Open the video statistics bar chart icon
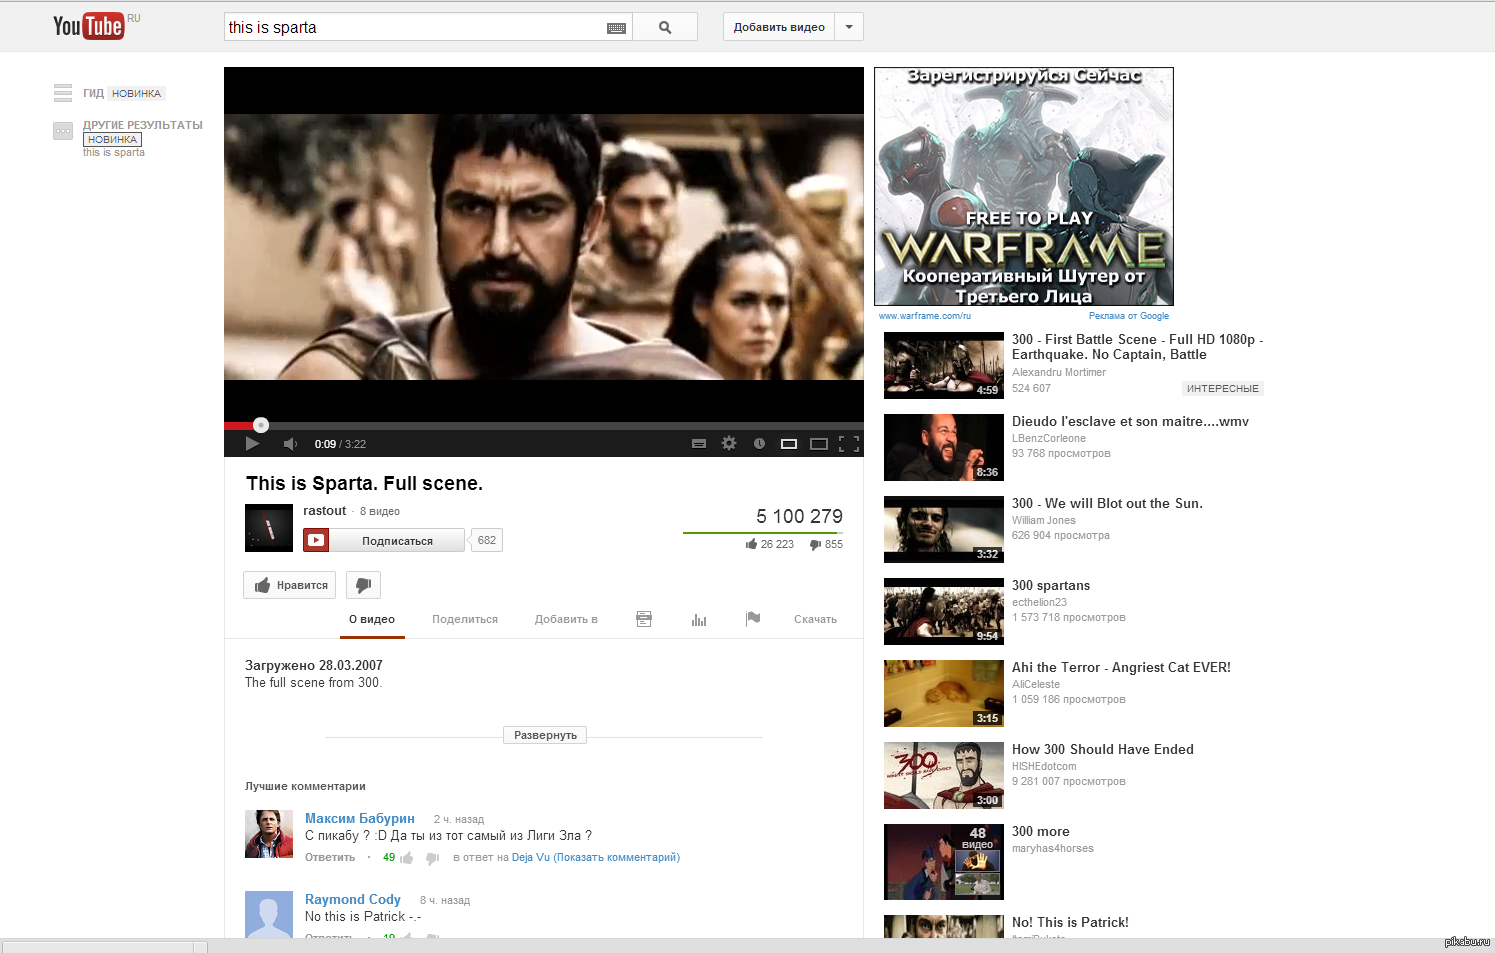The height and width of the screenshot is (953, 1495). tap(699, 620)
